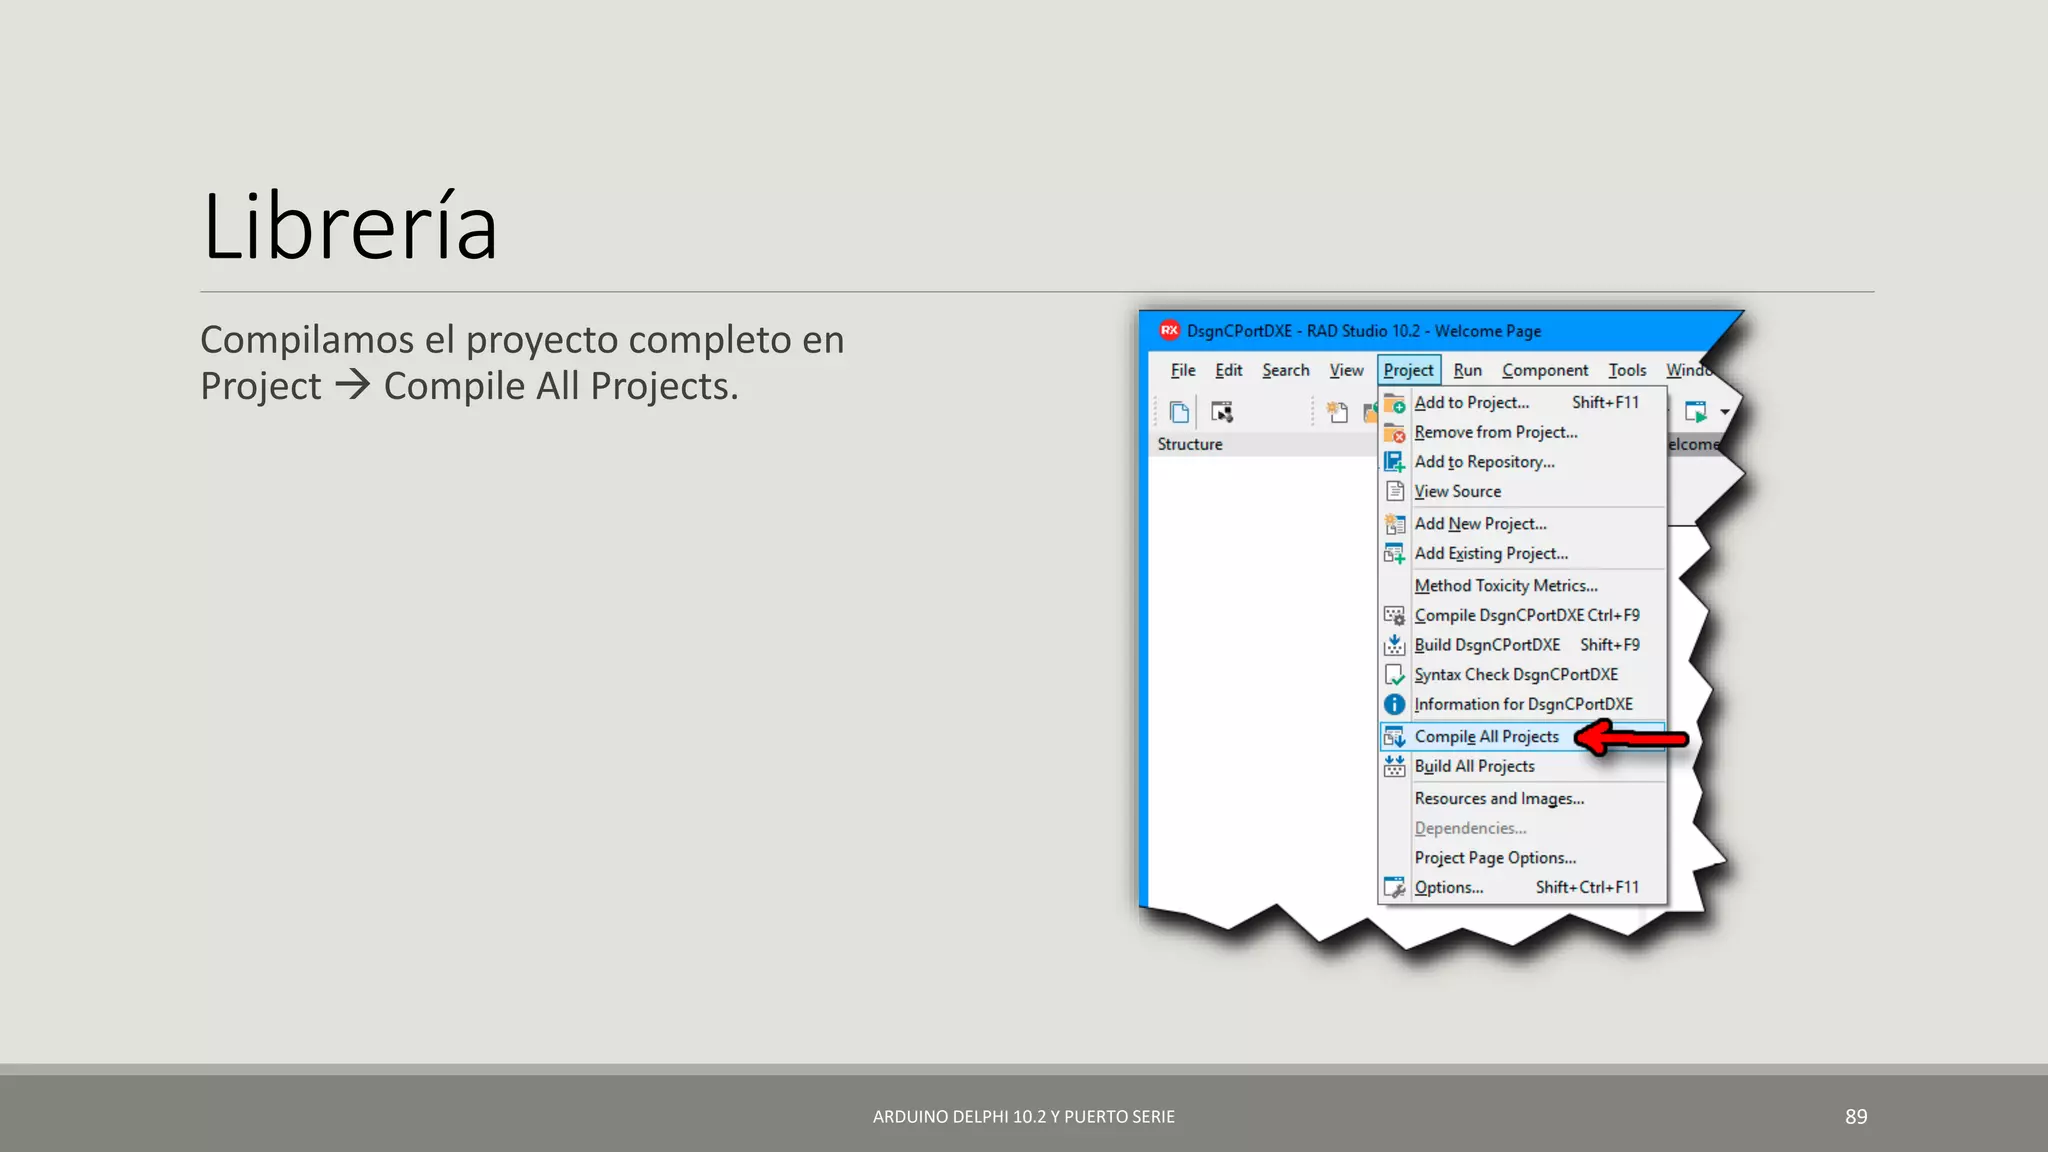Click the RAD Studio RX logo in title bar
Viewport: 2048px width, 1152px height.
coord(1169,330)
